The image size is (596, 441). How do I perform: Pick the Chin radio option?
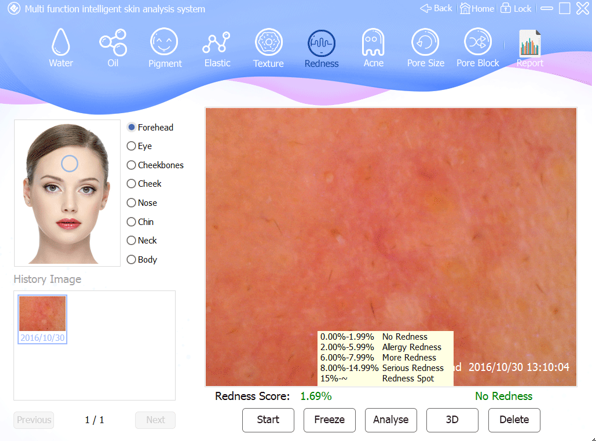pyautogui.click(x=131, y=222)
